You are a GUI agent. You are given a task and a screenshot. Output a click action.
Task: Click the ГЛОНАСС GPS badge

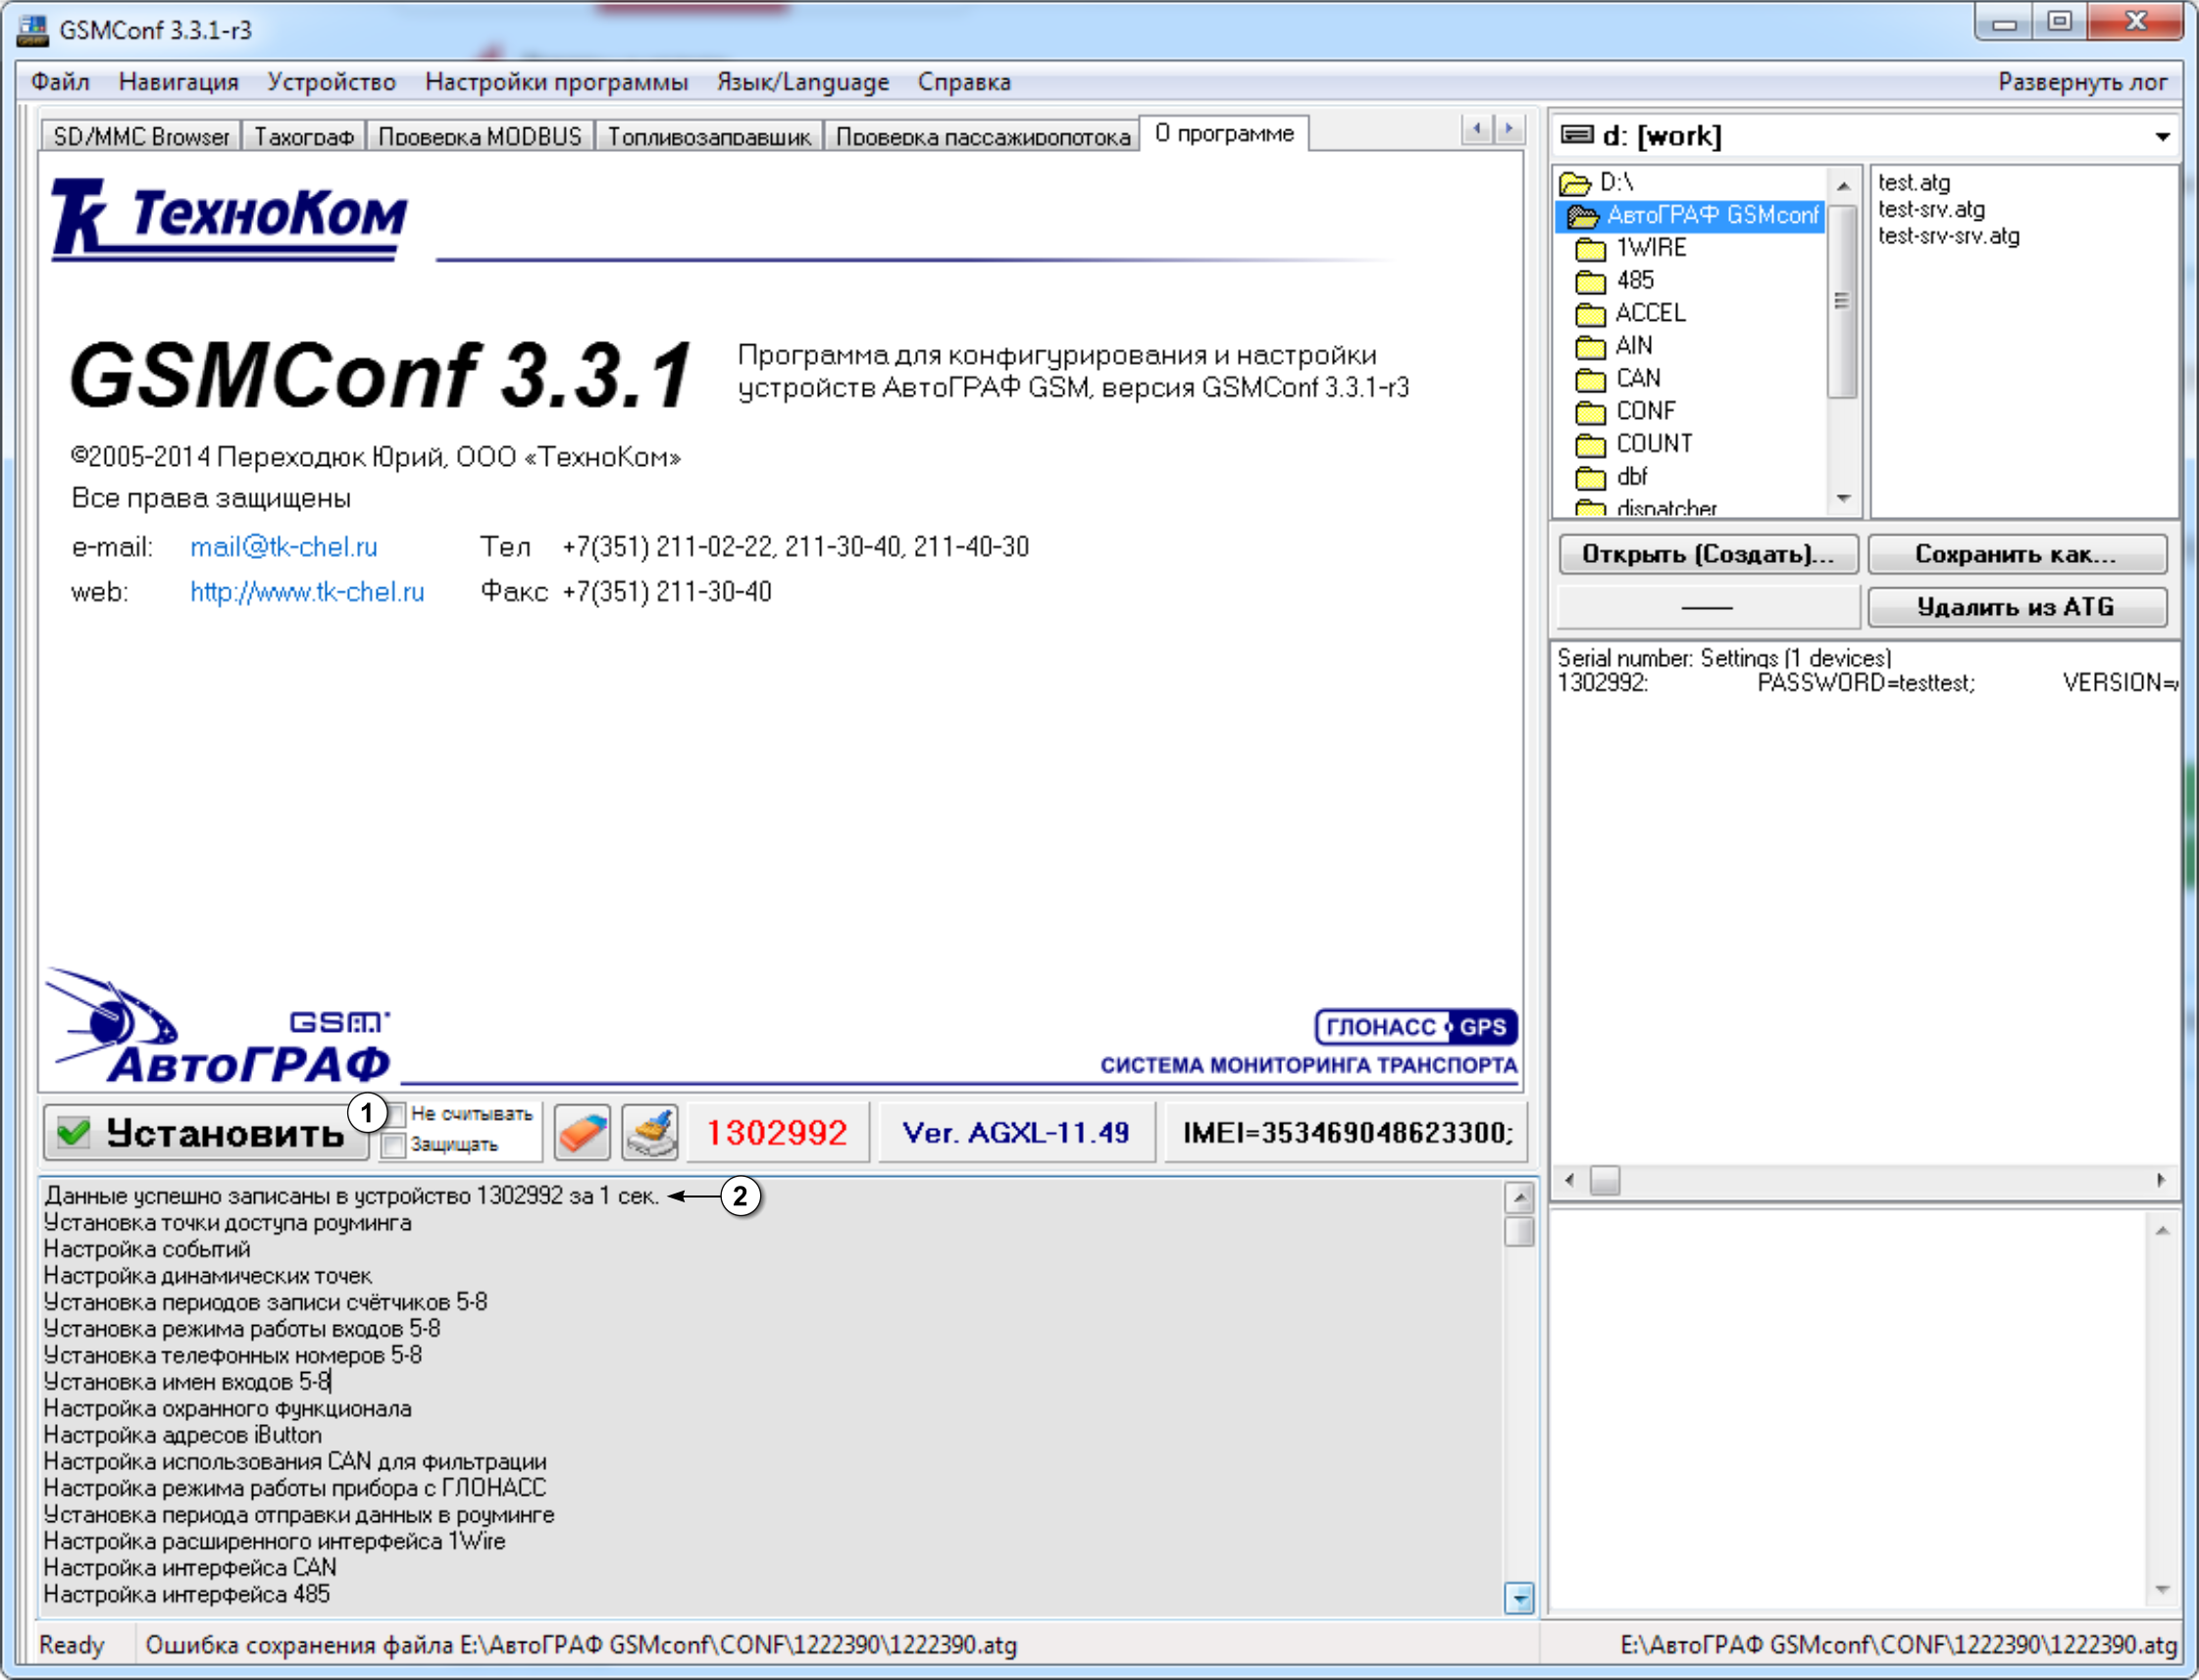coord(1416,1027)
